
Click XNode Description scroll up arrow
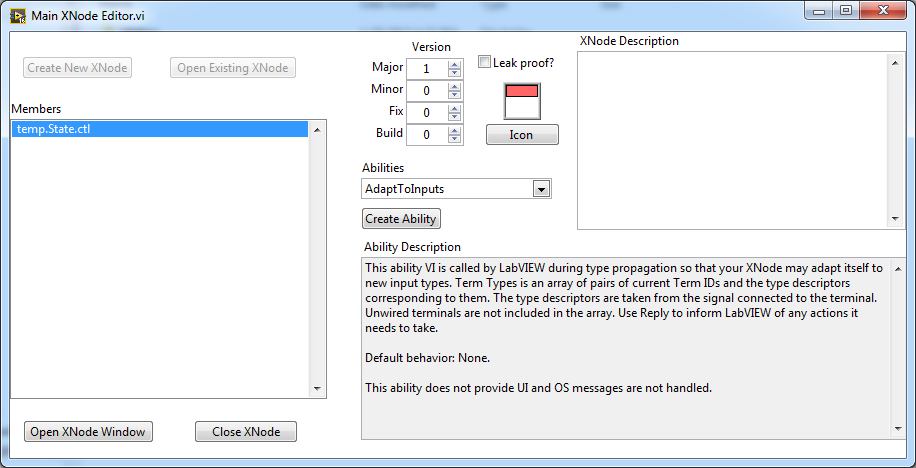896,63
